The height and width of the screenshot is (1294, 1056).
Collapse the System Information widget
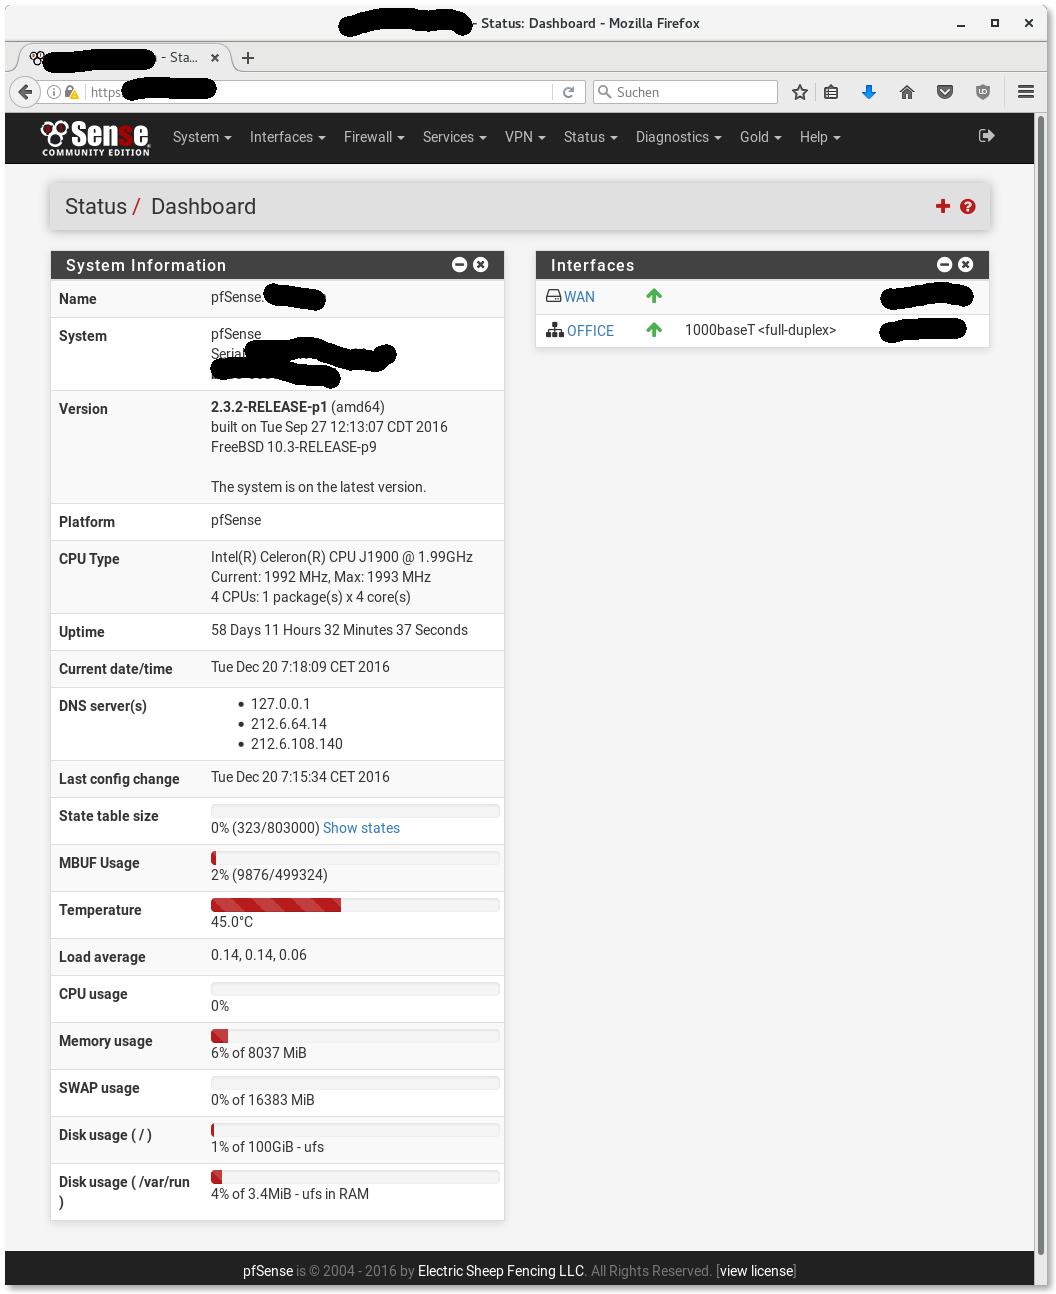click(459, 265)
